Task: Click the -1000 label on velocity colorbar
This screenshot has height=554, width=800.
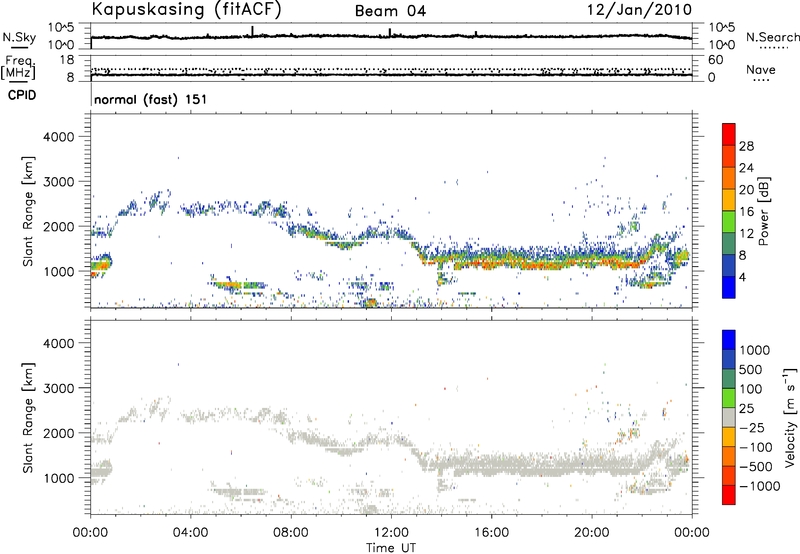Action: point(760,486)
